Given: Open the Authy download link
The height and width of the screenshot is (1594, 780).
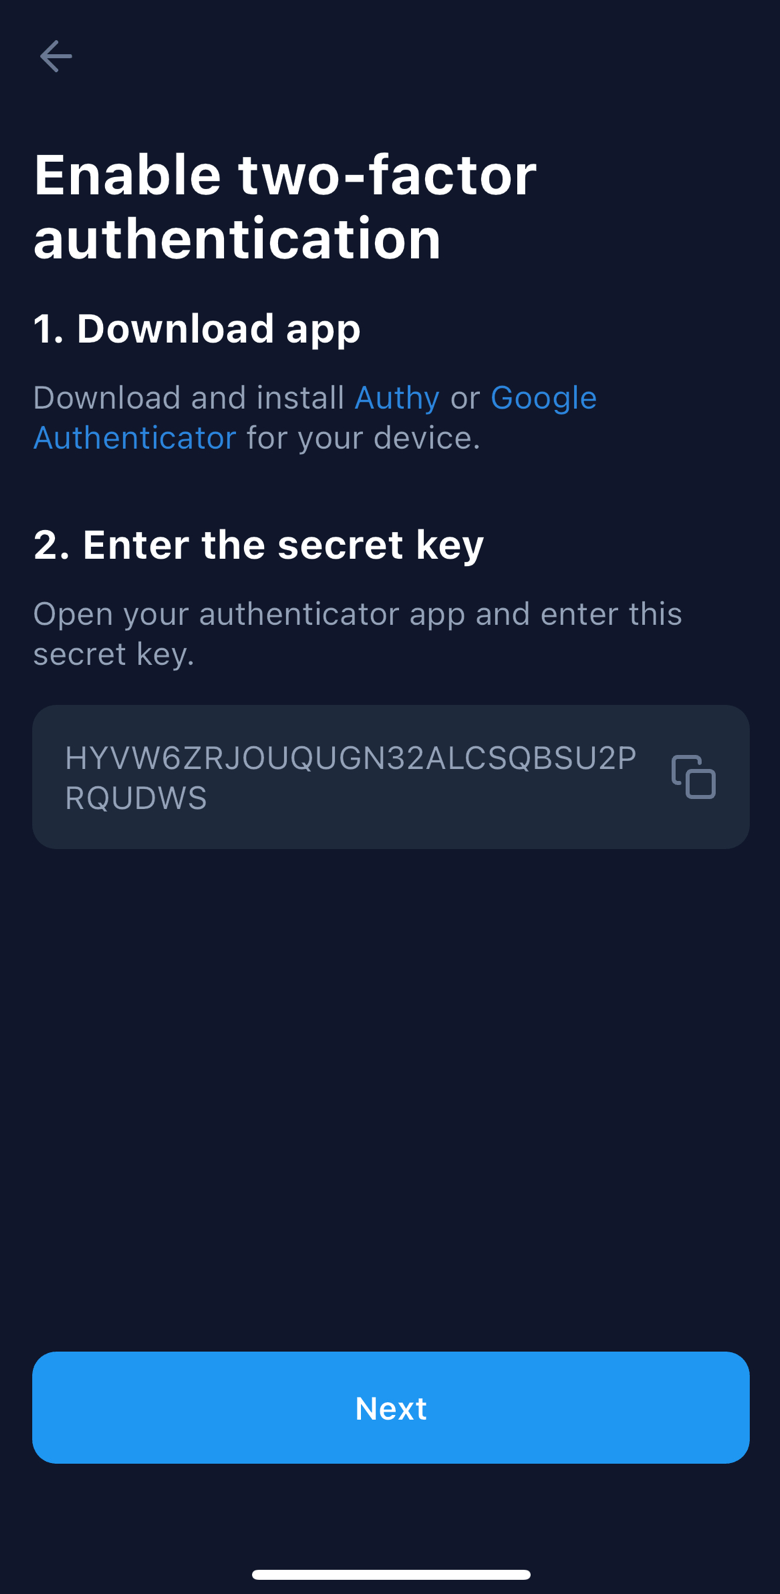Looking at the screenshot, I should tap(397, 398).
